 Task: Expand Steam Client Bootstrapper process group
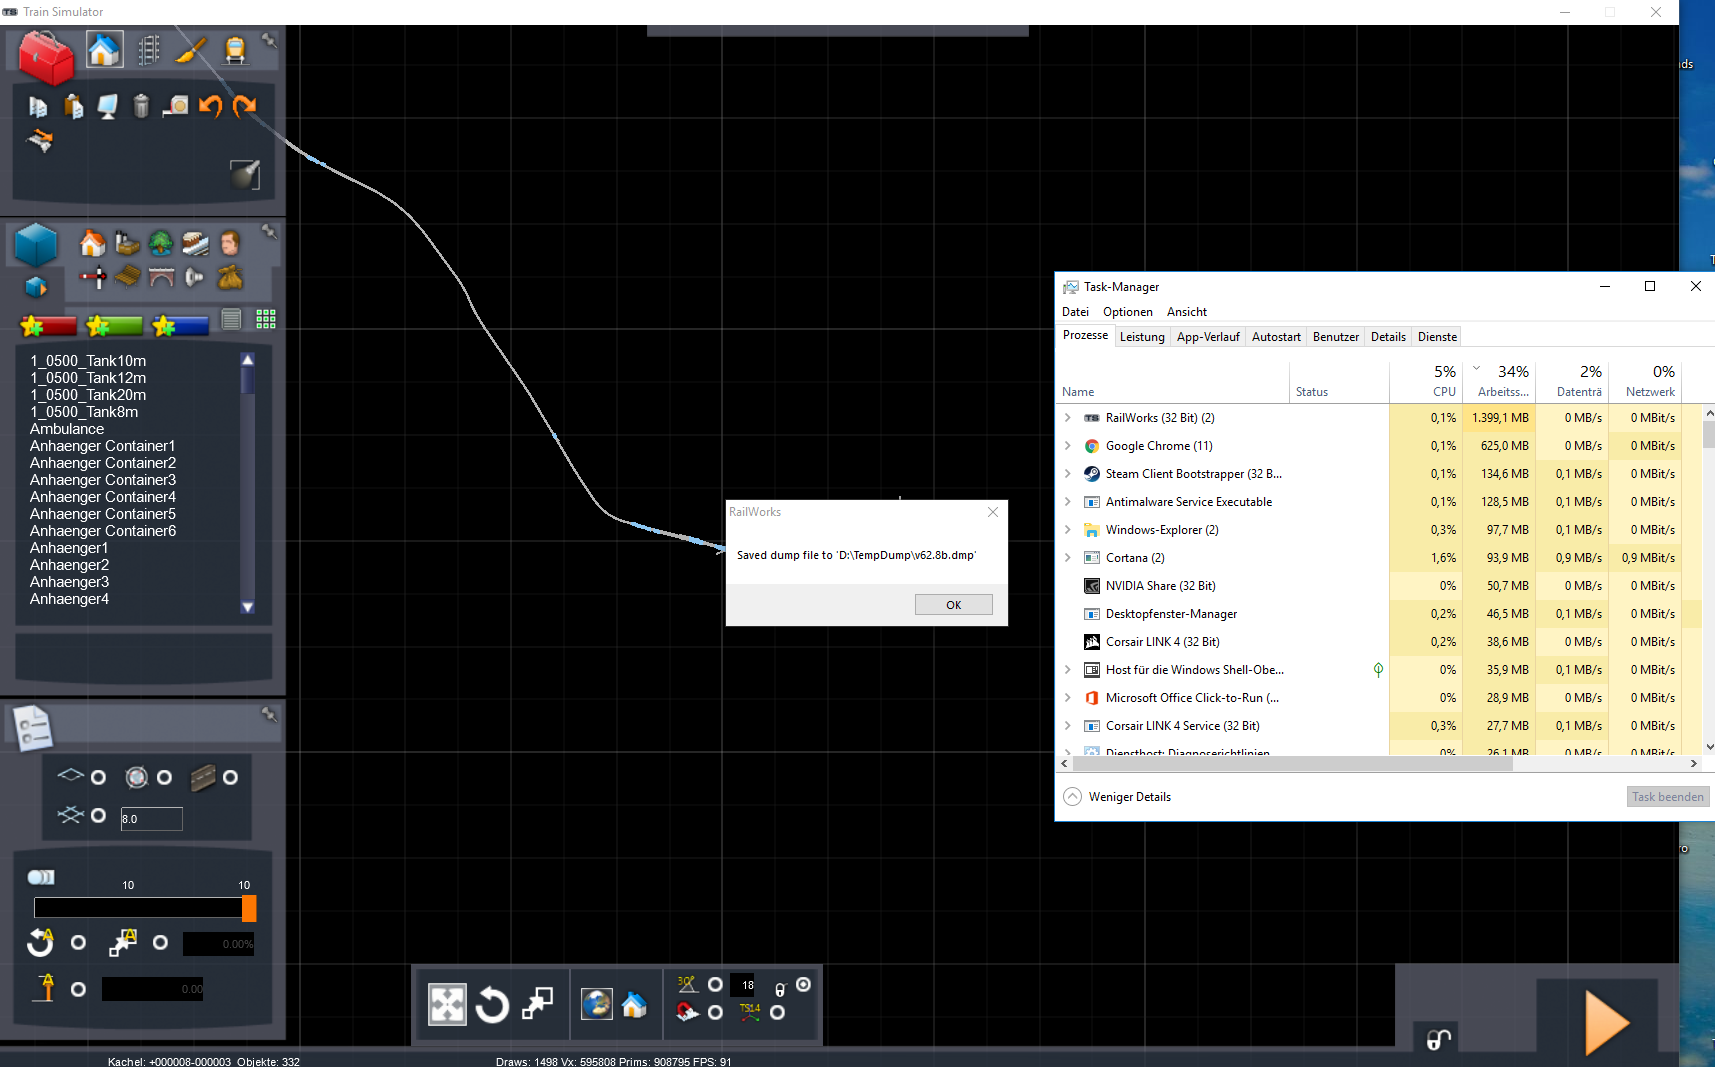[x=1068, y=474]
